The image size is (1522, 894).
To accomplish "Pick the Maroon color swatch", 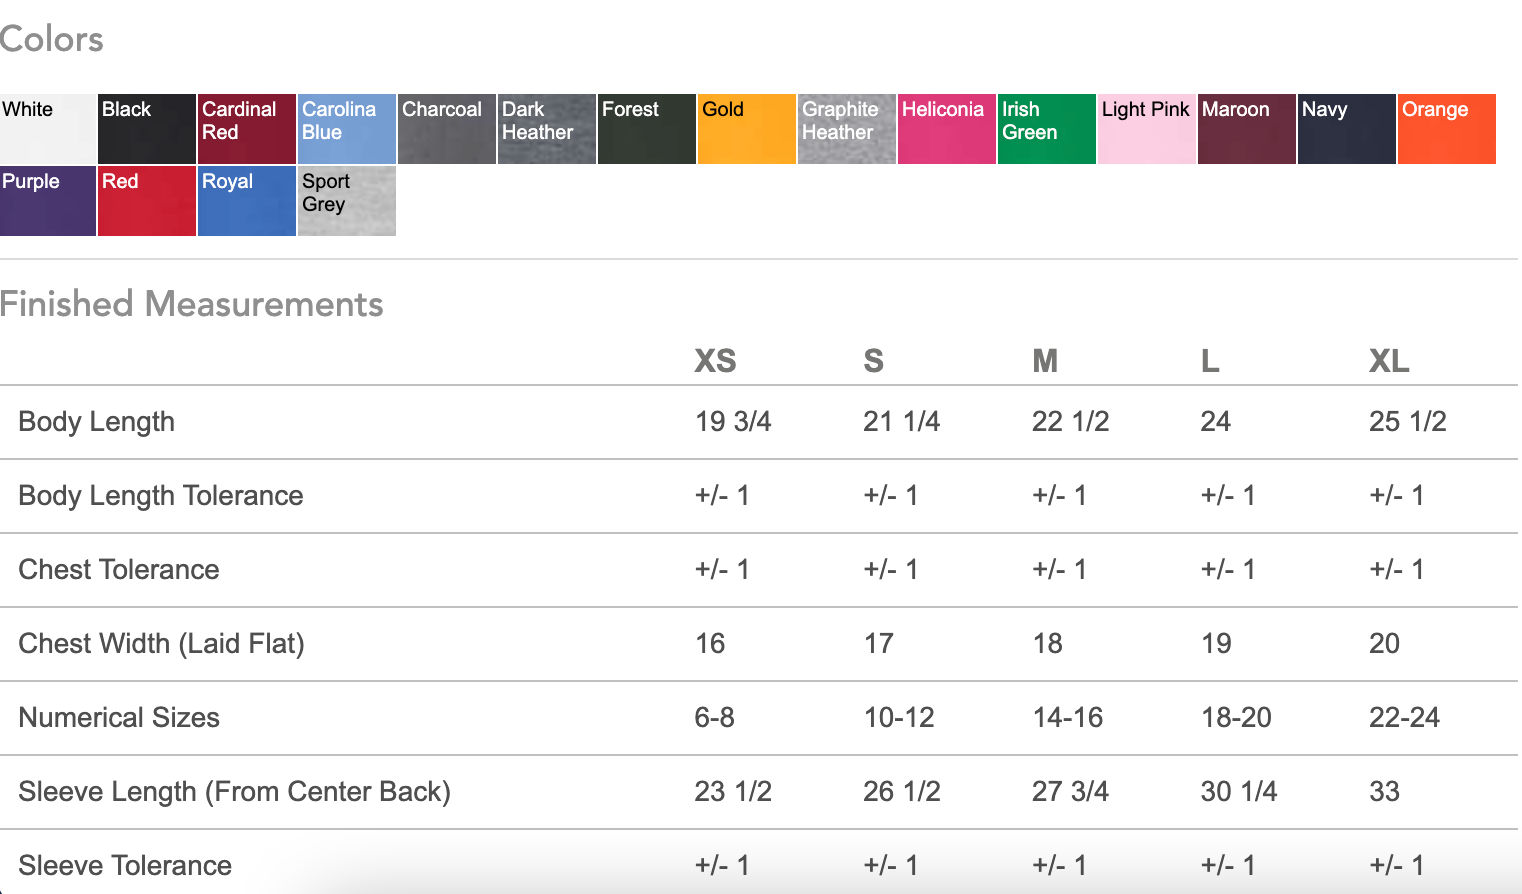I will point(1247,129).
